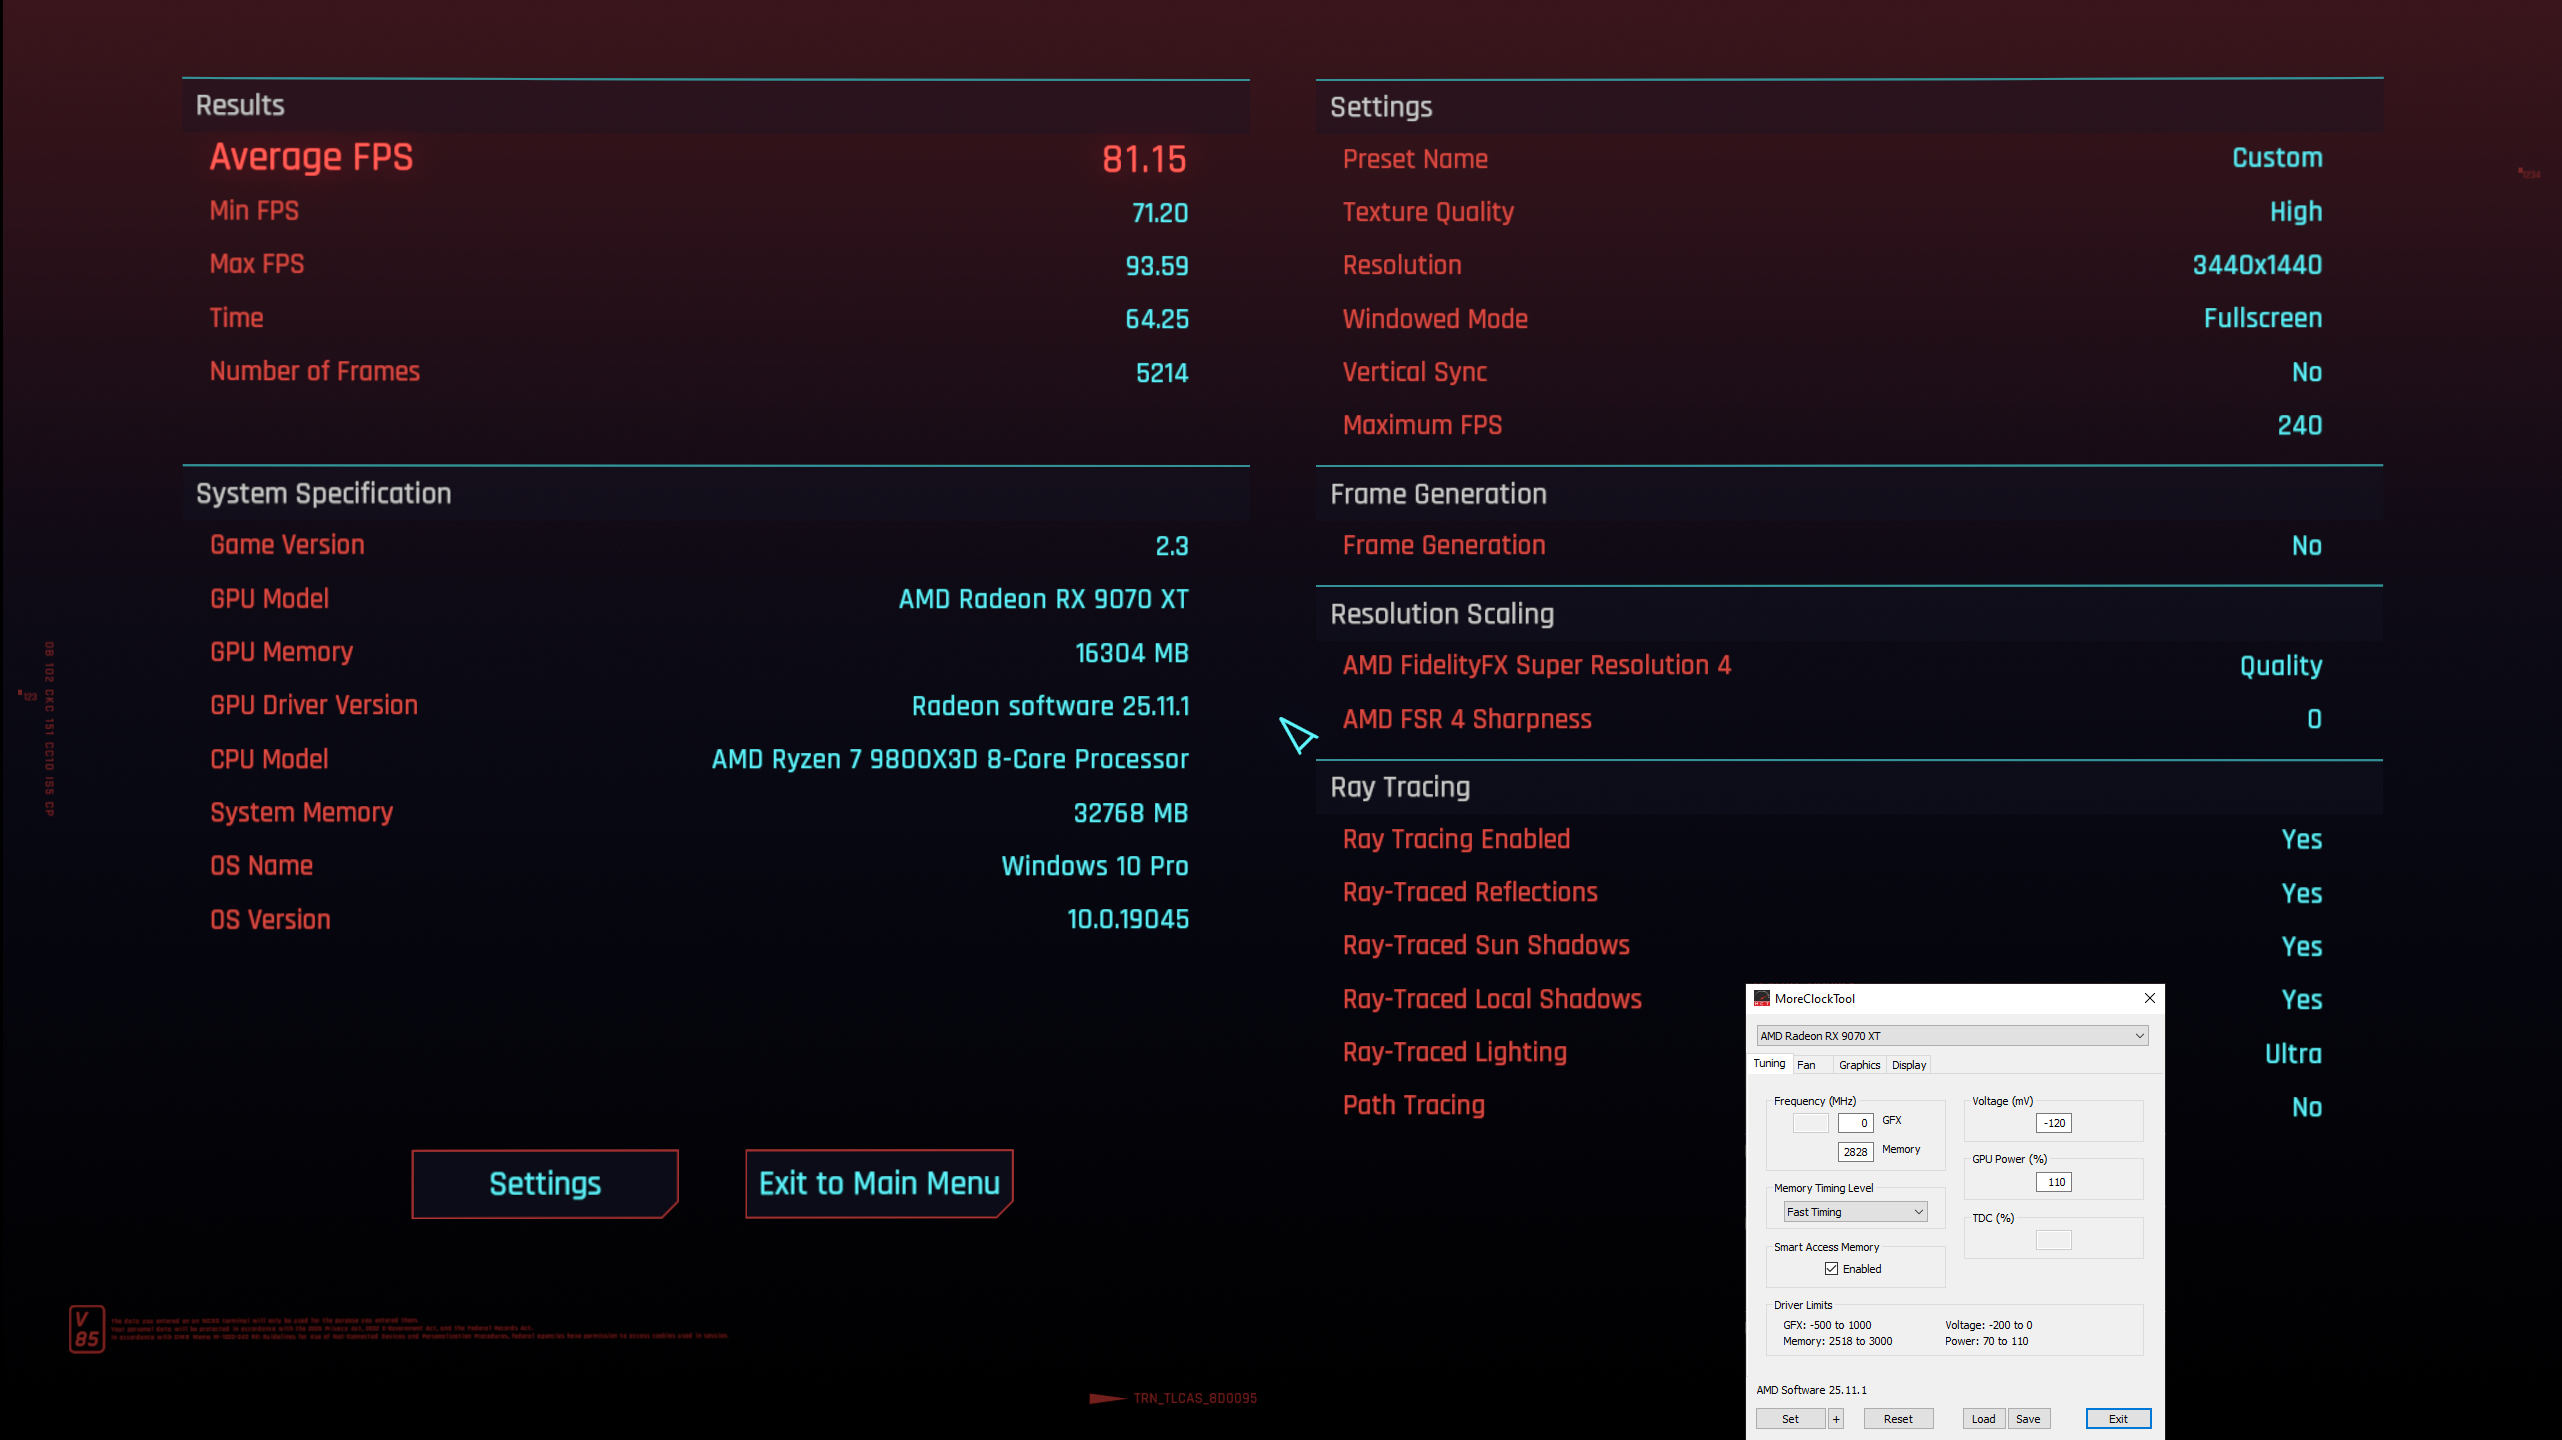Click the Voltage mV input field
Viewport: 2562px width, 1440px height.
(x=2054, y=1123)
